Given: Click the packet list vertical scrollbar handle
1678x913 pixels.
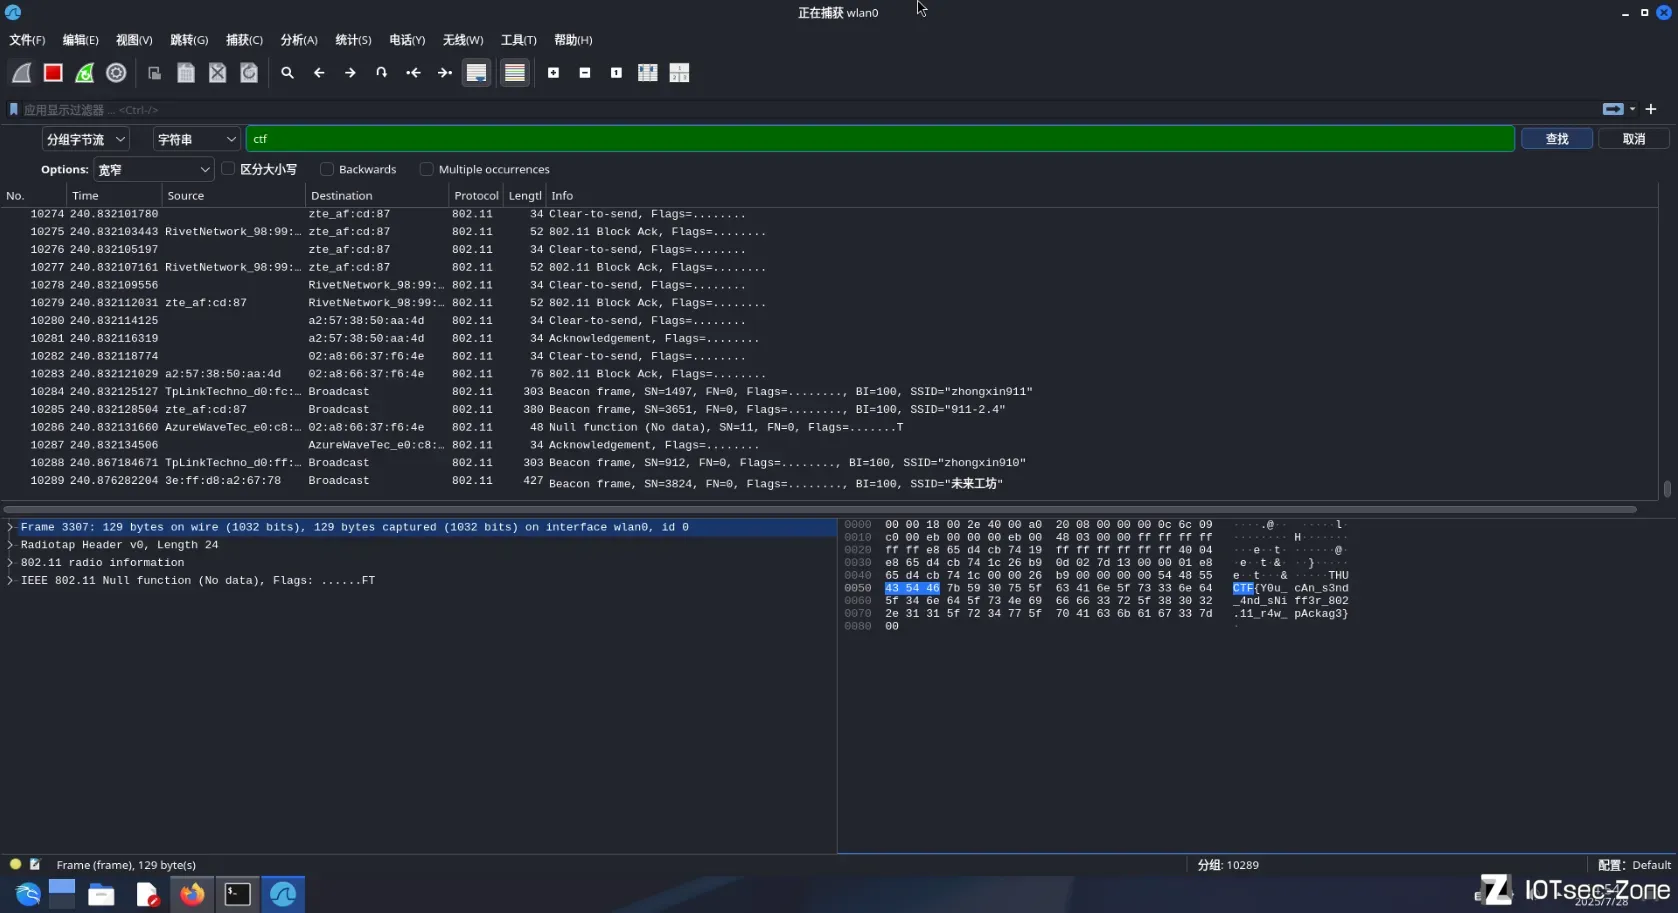Looking at the screenshot, I should point(1667,489).
